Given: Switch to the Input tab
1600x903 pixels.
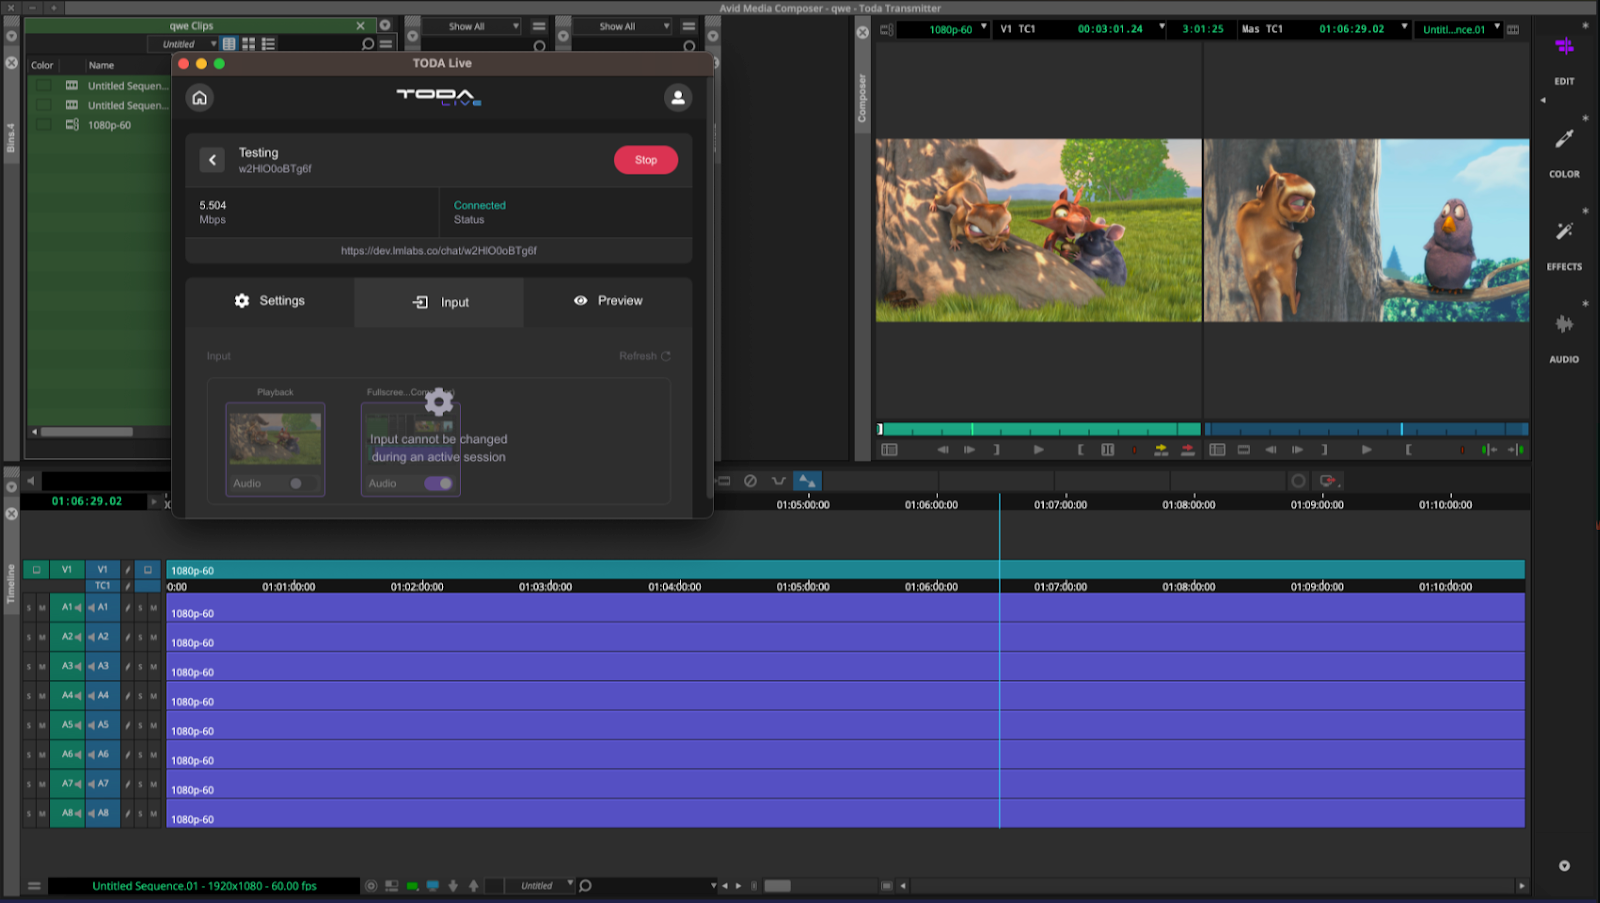Looking at the screenshot, I should coord(439,302).
